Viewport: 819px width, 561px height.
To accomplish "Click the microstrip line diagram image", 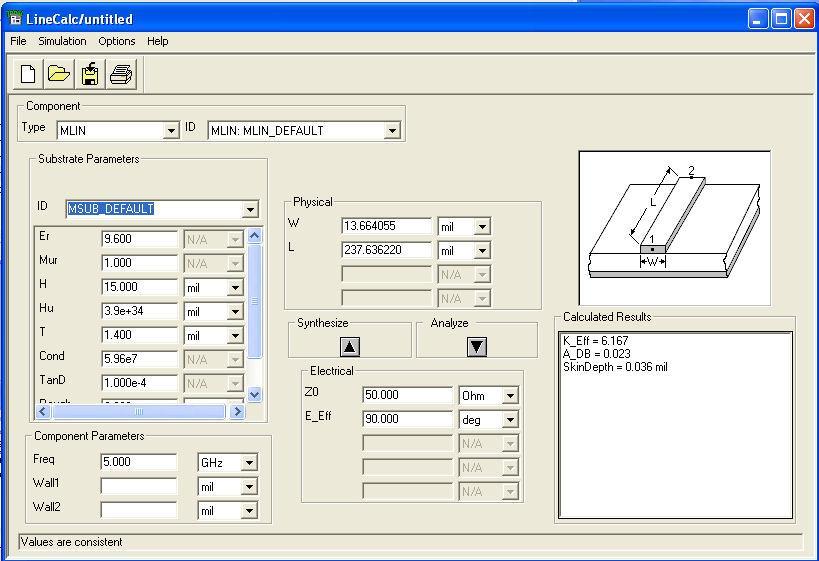I will click(x=674, y=228).
